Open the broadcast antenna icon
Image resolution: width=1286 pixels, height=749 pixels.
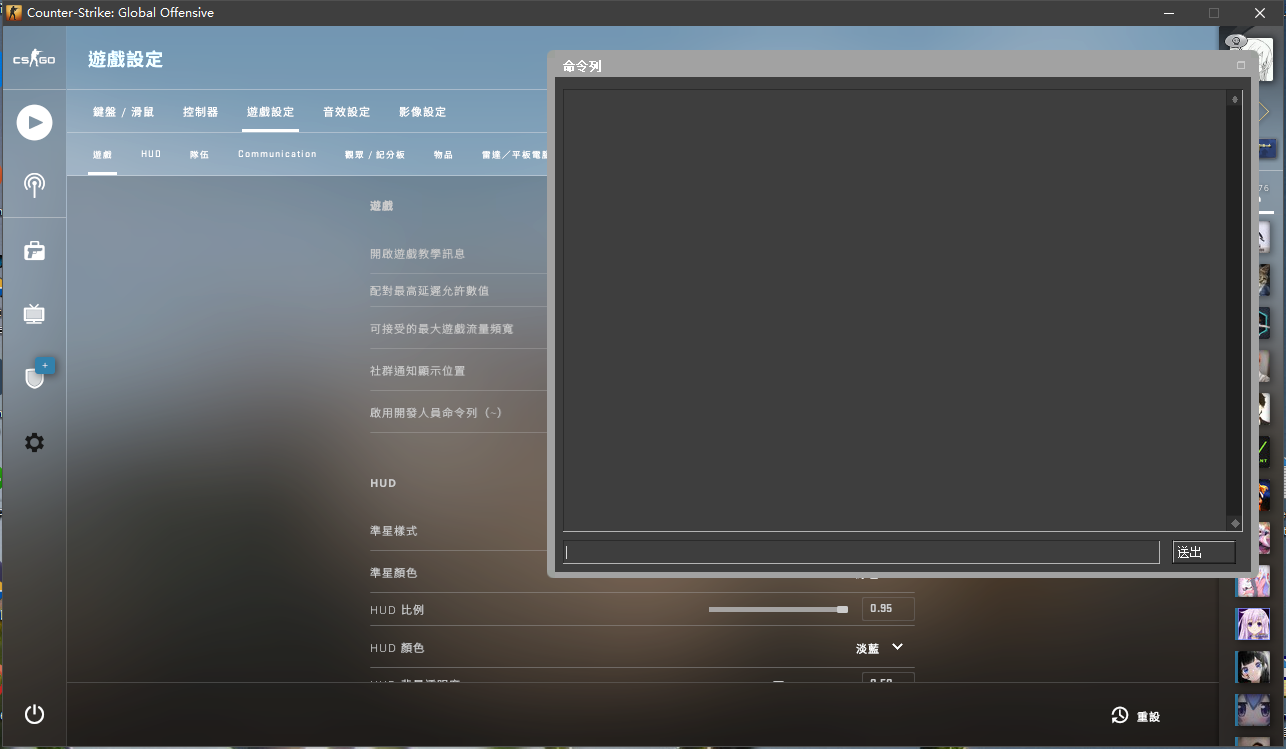click(x=34, y=185)
